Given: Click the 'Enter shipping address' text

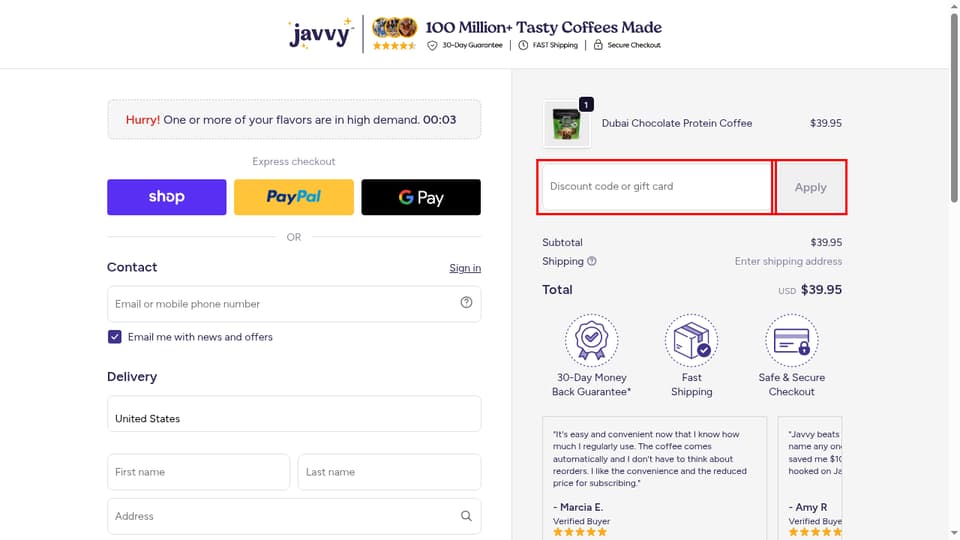Looking at the screenshot, I should click(789, 261).
